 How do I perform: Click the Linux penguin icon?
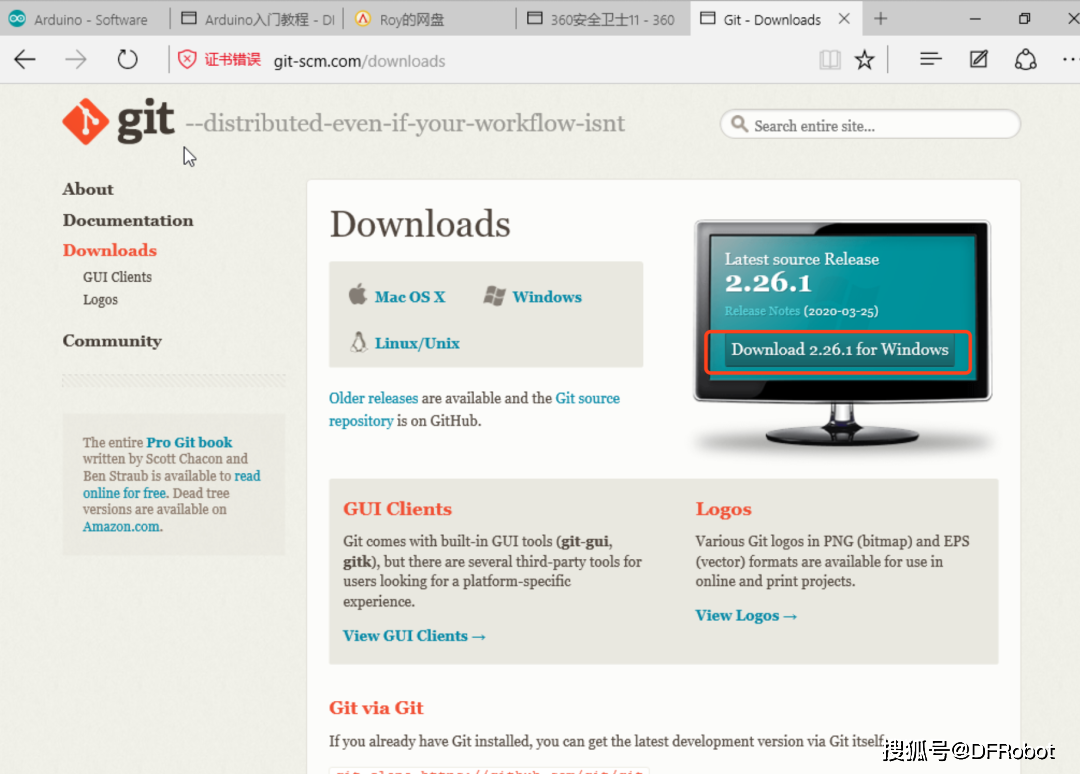tap(358, 342)
